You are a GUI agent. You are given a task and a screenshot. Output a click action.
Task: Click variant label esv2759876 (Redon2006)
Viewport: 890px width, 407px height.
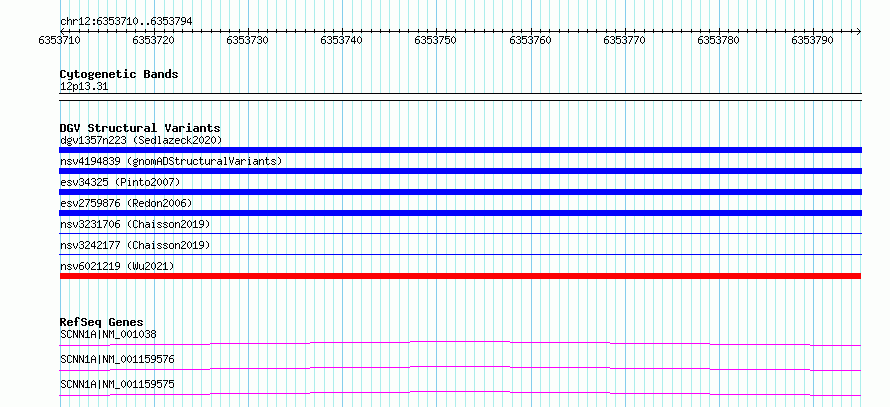click(126, 203)
